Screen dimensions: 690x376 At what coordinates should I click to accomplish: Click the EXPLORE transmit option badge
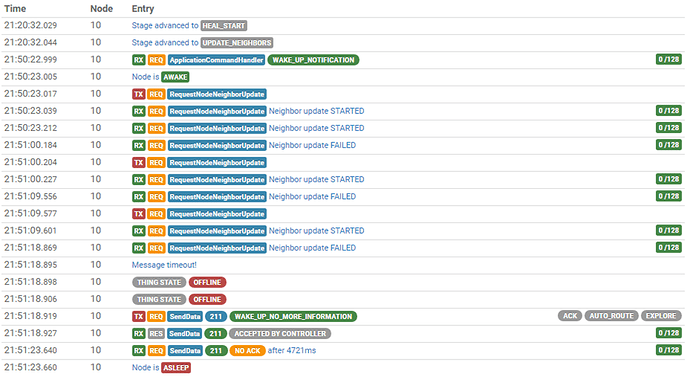click(x=661, y=316)
